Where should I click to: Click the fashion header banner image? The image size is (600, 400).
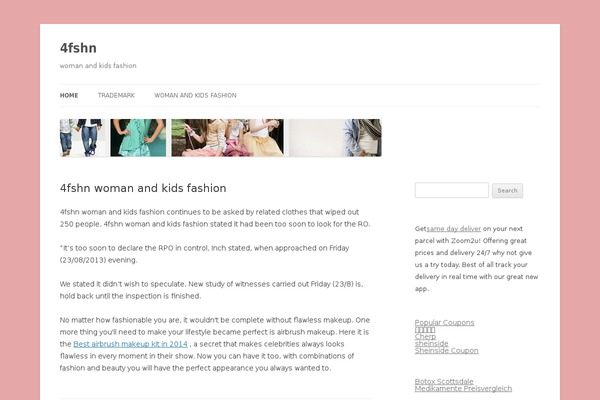tap(220, 137)
